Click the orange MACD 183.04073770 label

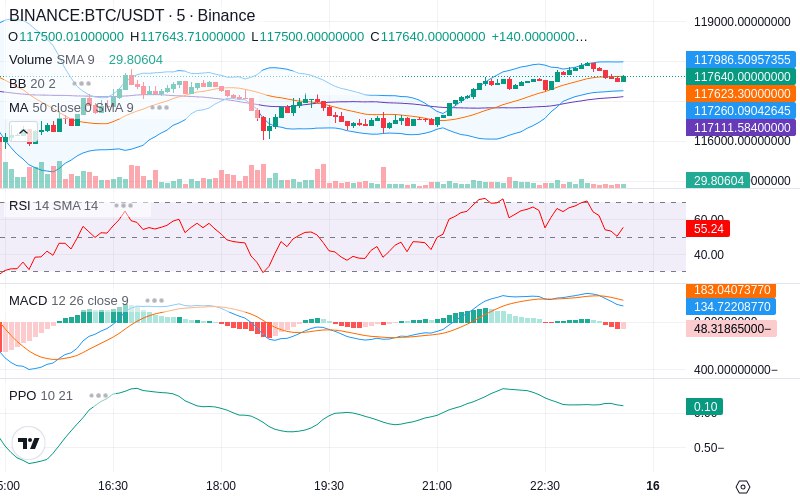click(x=731, y=290)
